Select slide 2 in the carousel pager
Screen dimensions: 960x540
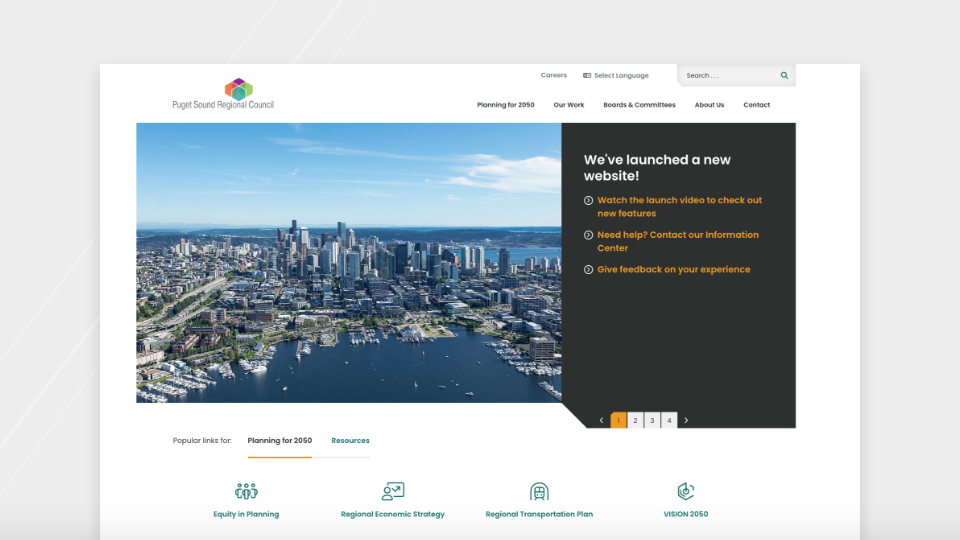pos(636,421)
